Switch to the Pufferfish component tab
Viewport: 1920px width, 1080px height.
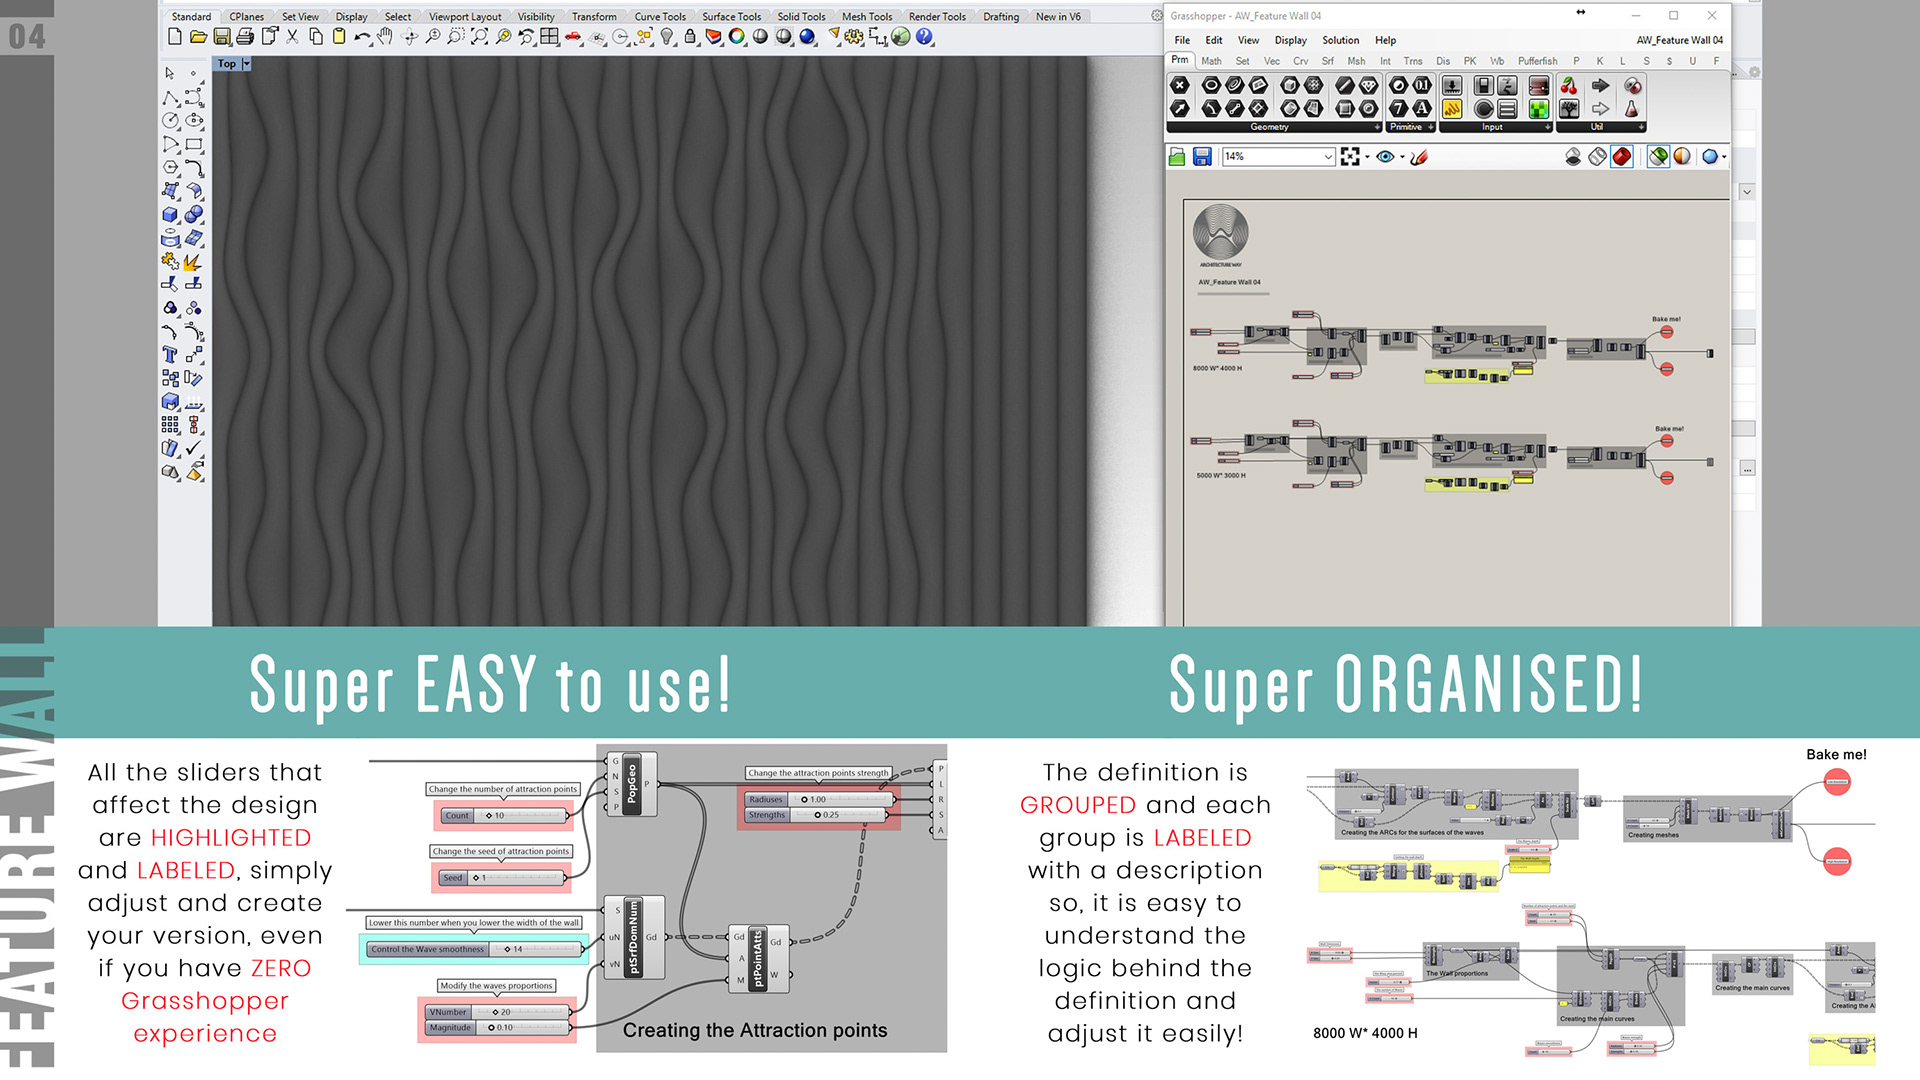[x=1537, y=61]
